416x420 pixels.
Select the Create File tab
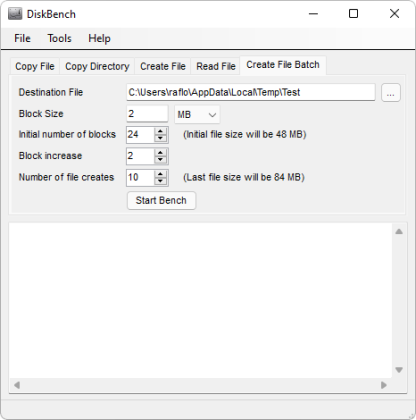[x=163, y=66]
